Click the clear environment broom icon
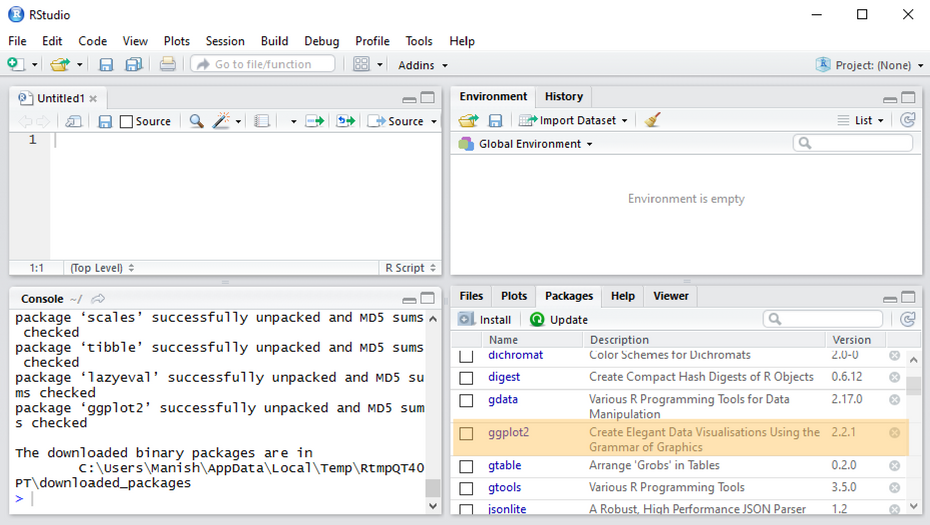 point(653,120)
